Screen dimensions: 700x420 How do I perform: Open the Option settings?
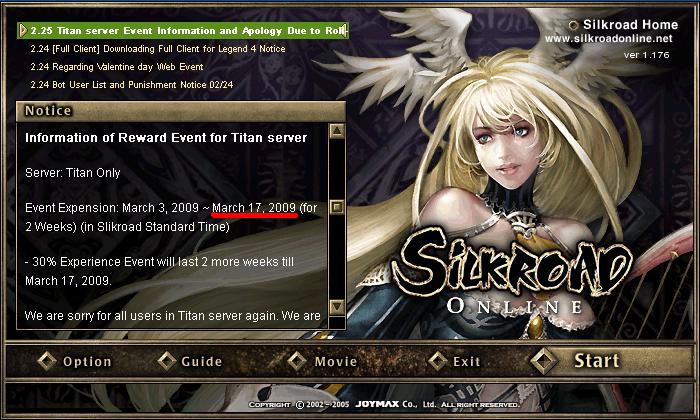(x=87, y=362)
